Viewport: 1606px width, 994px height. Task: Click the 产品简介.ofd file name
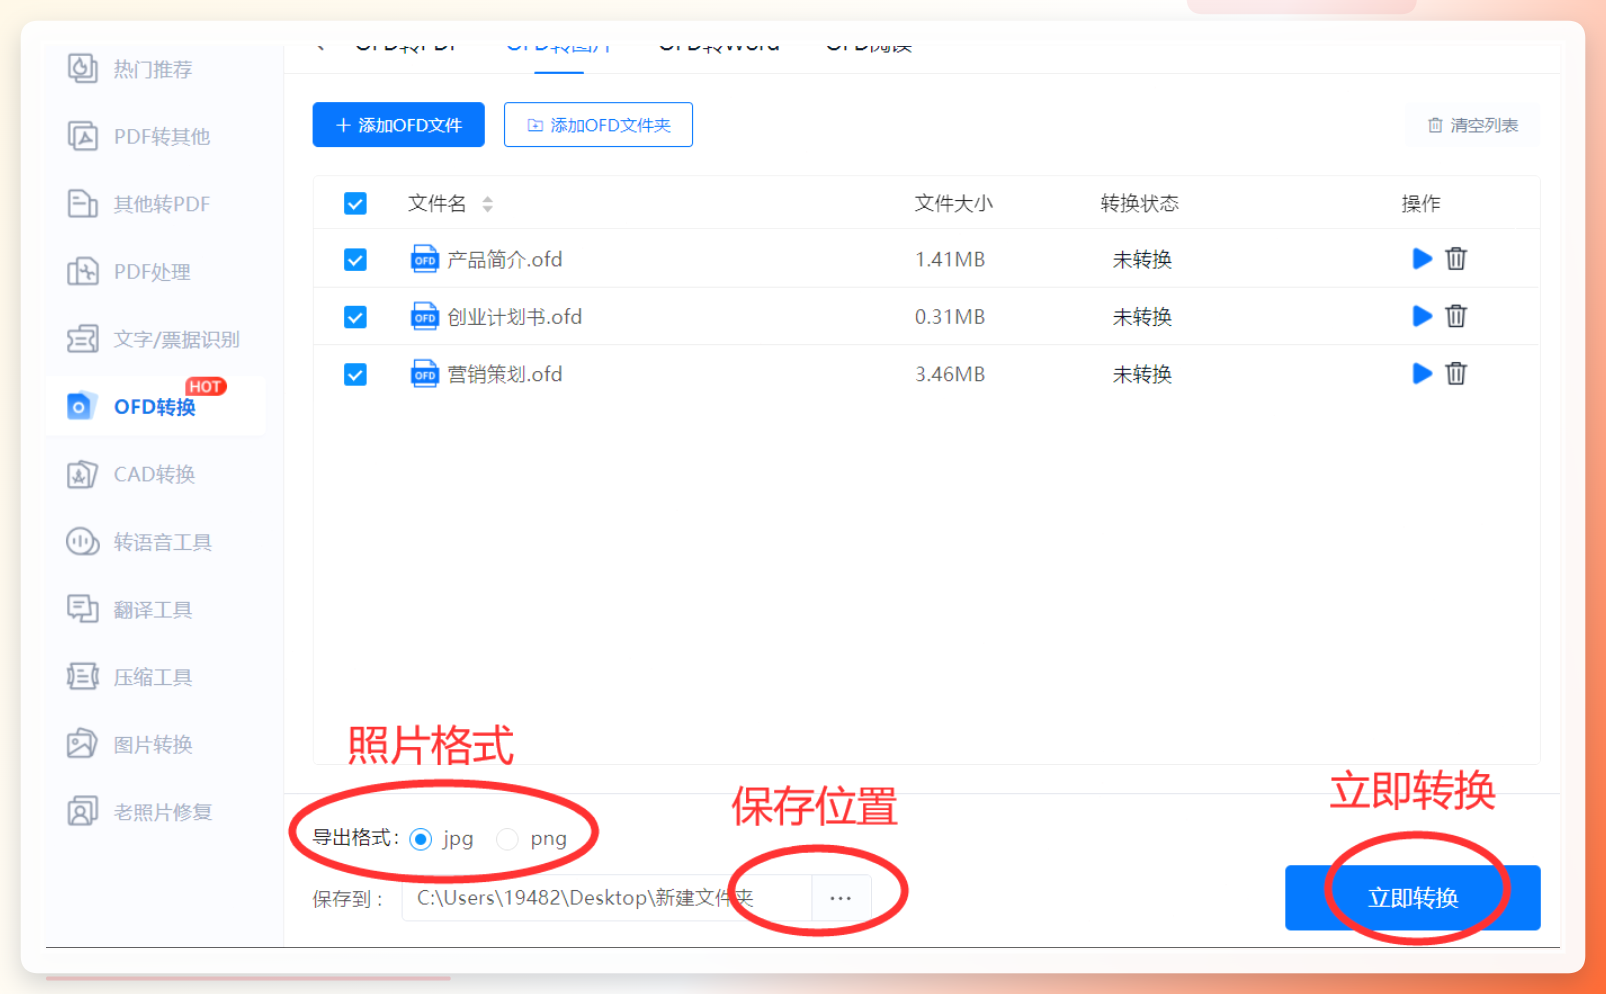pyautogui.click(x=504, y=260)
